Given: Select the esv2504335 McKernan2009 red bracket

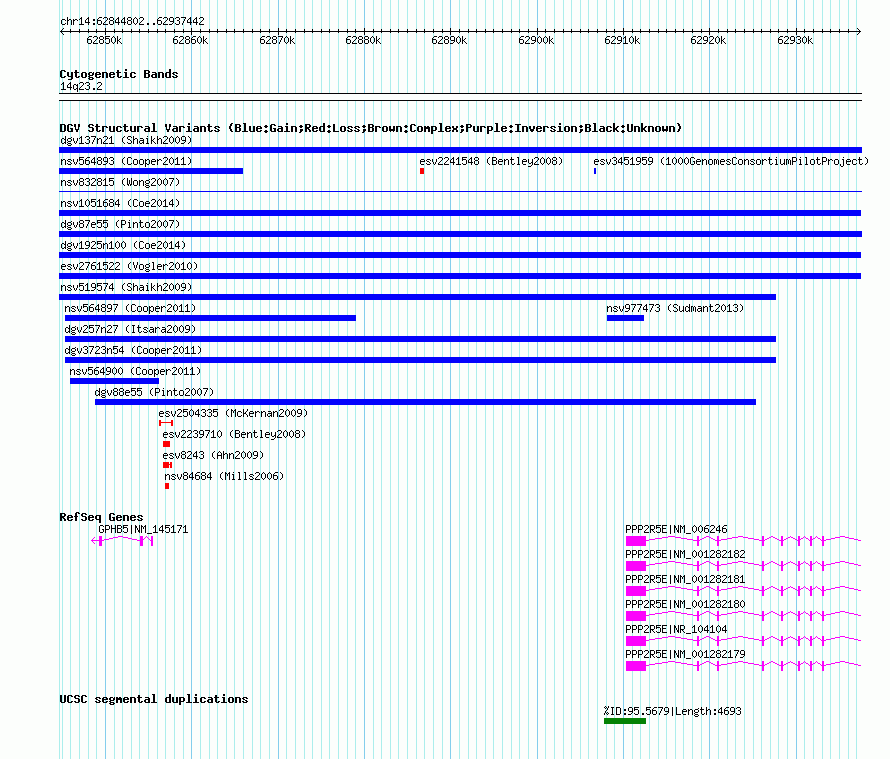Looking at the screenshot, I should (166, 423).
